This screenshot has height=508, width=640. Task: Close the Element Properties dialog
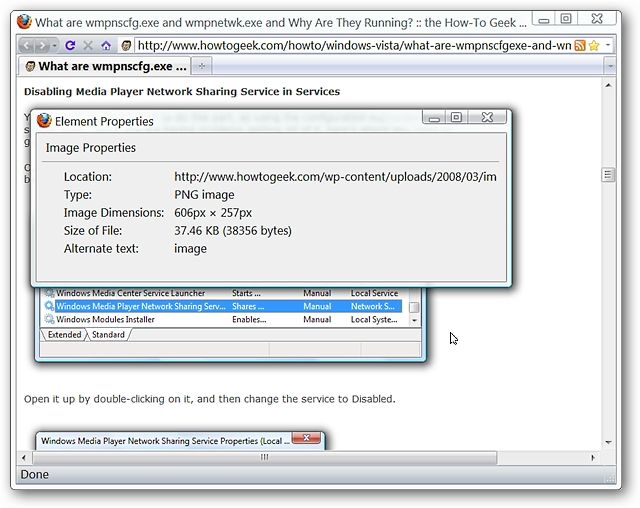(487, 117)
